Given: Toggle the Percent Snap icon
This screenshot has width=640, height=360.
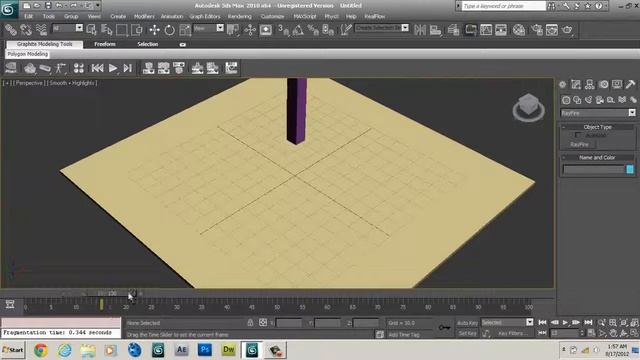Looking at the screenshot, I should tap(313, 30).
